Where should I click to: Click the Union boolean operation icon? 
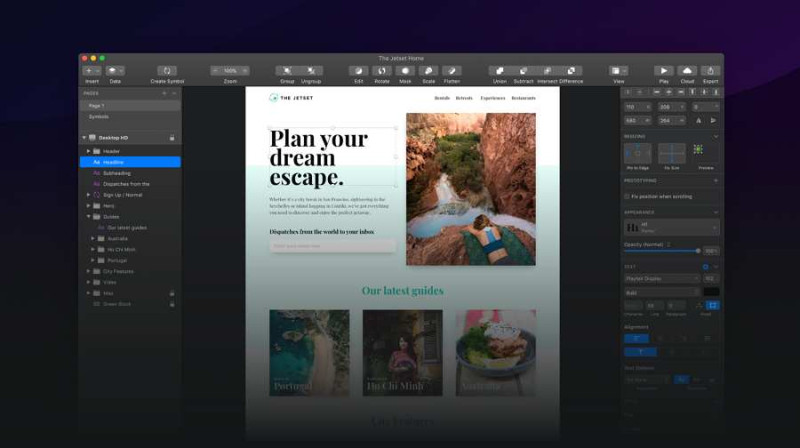(499, 71)
